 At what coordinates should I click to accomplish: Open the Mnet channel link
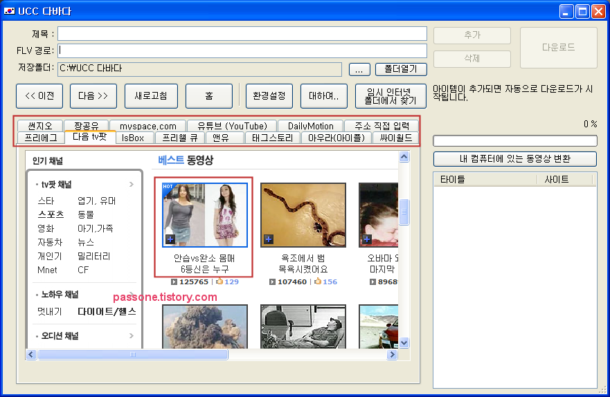click(x=47, y=270)
